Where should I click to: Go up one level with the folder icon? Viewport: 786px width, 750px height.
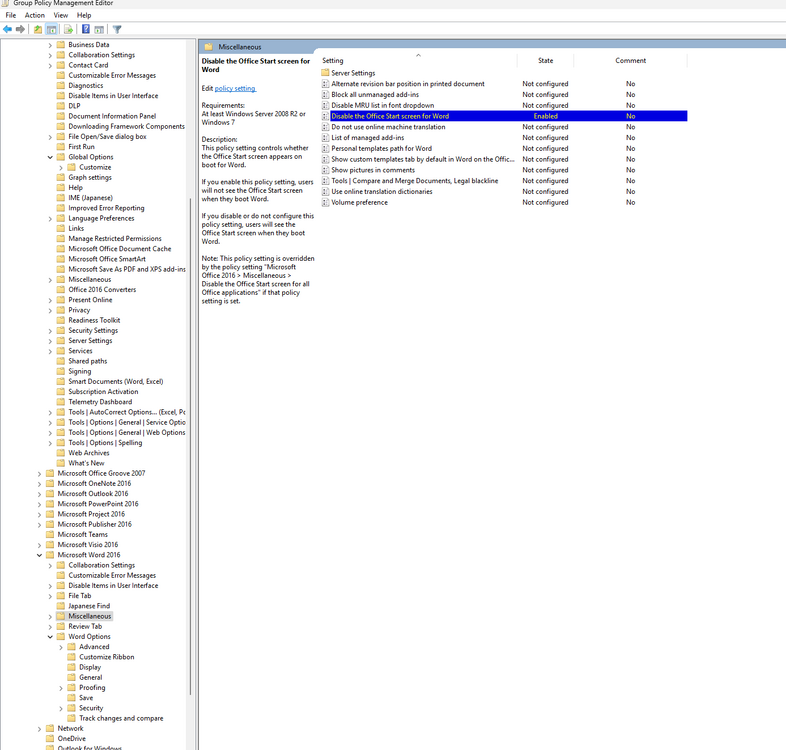(38, 30)
